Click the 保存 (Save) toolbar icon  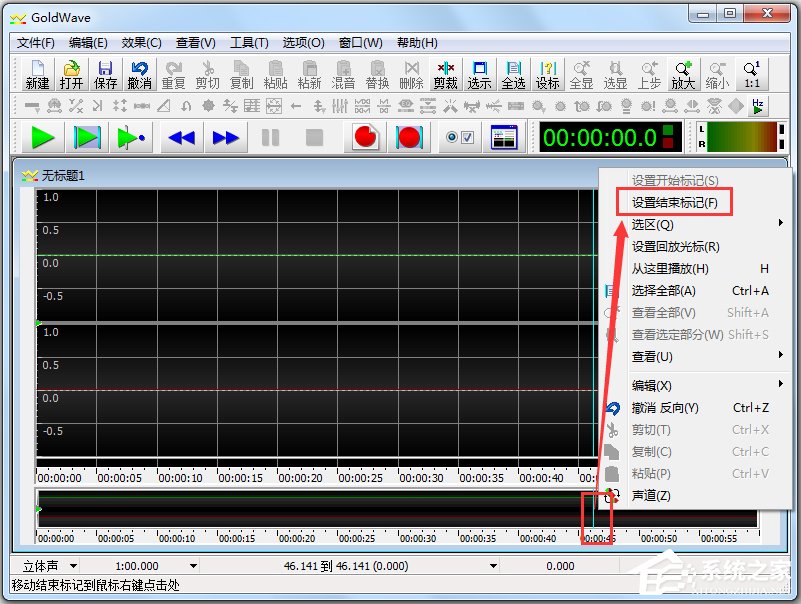coord(105,75)
